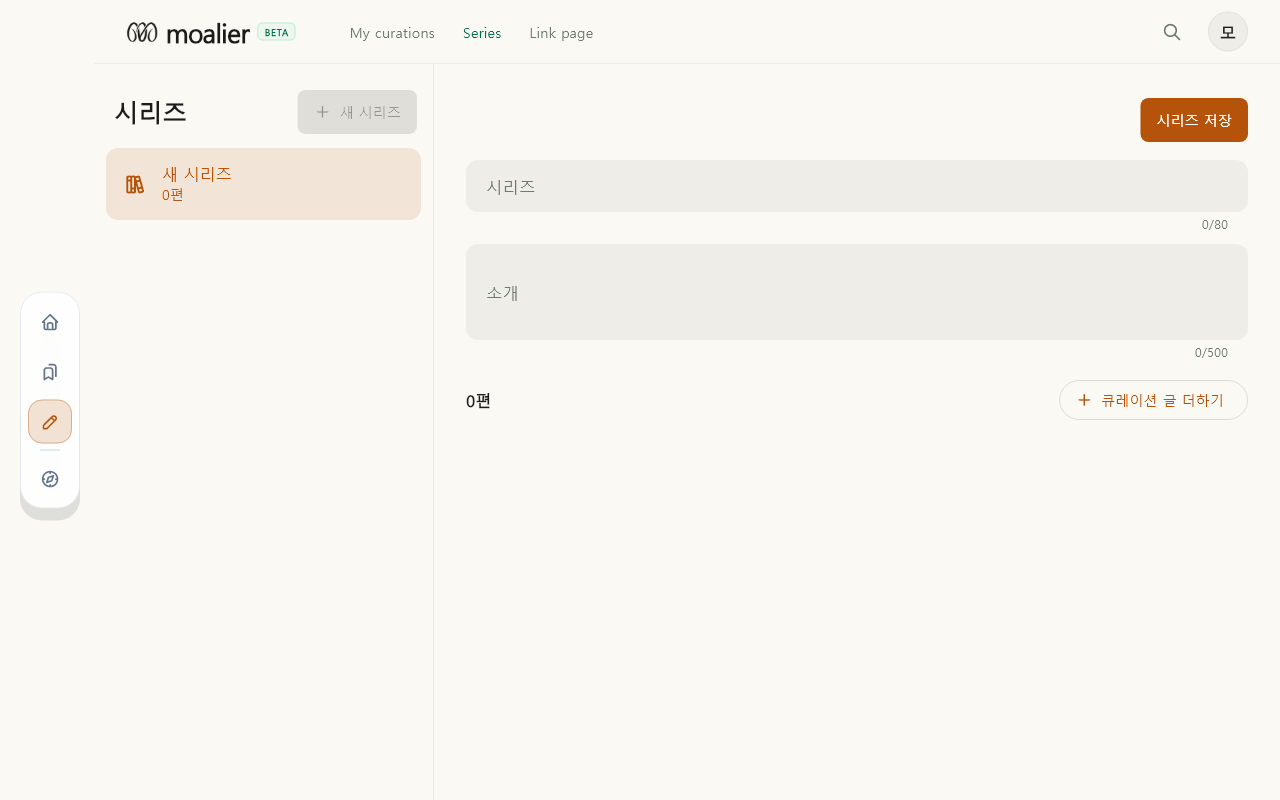Focus the 소개 description text area

tap(857, 292)
